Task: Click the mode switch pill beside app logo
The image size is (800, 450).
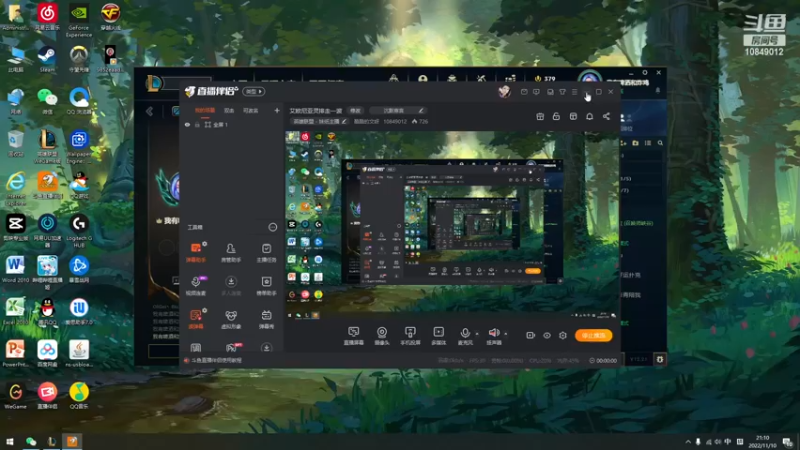Action: coord(254,91)
